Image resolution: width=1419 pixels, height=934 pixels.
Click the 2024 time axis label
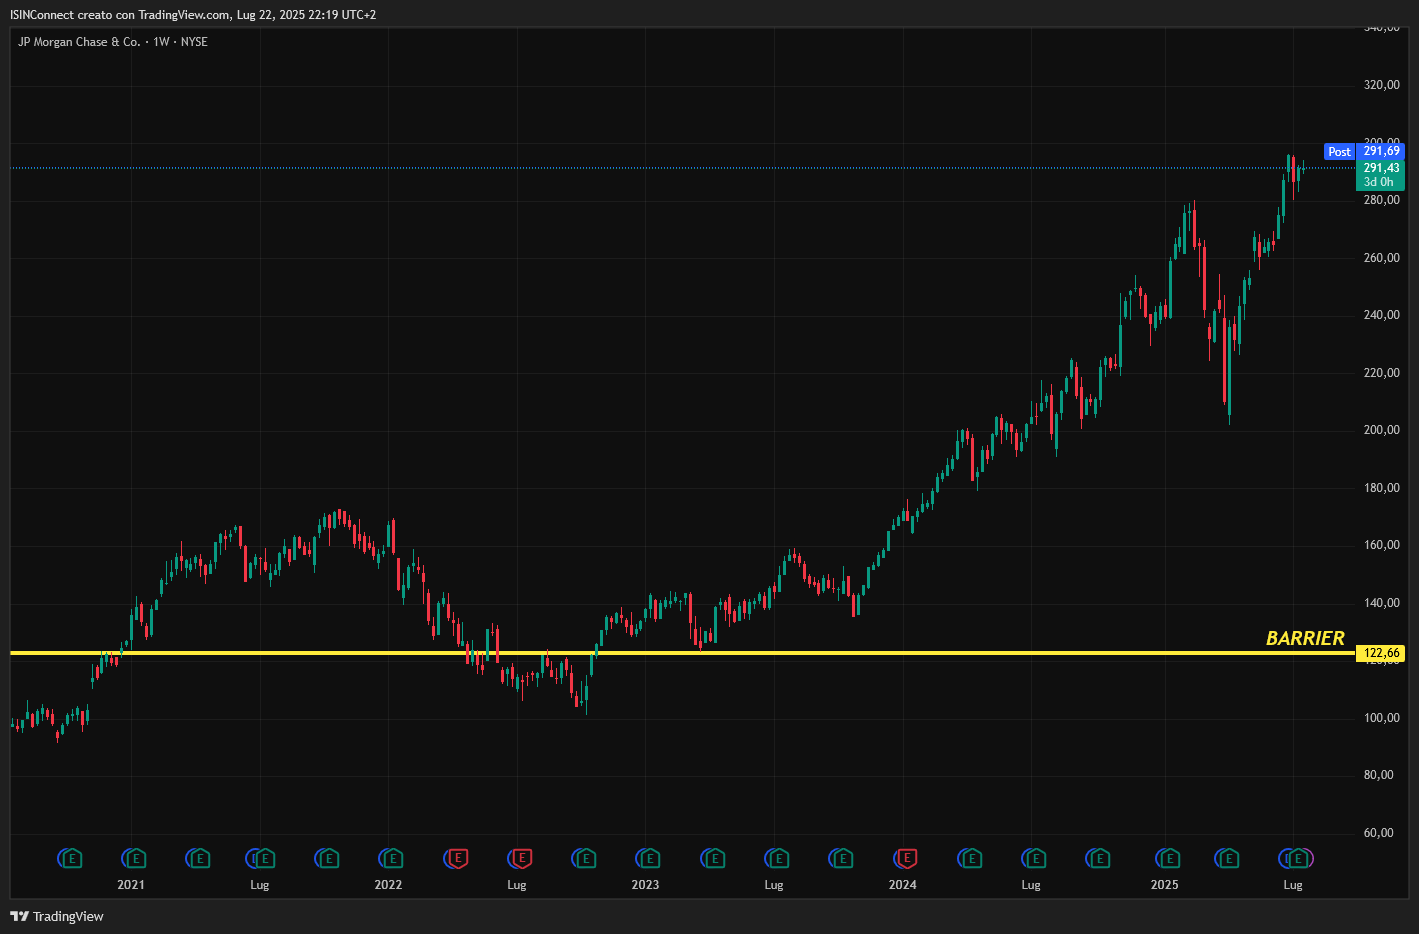(902, 885)
